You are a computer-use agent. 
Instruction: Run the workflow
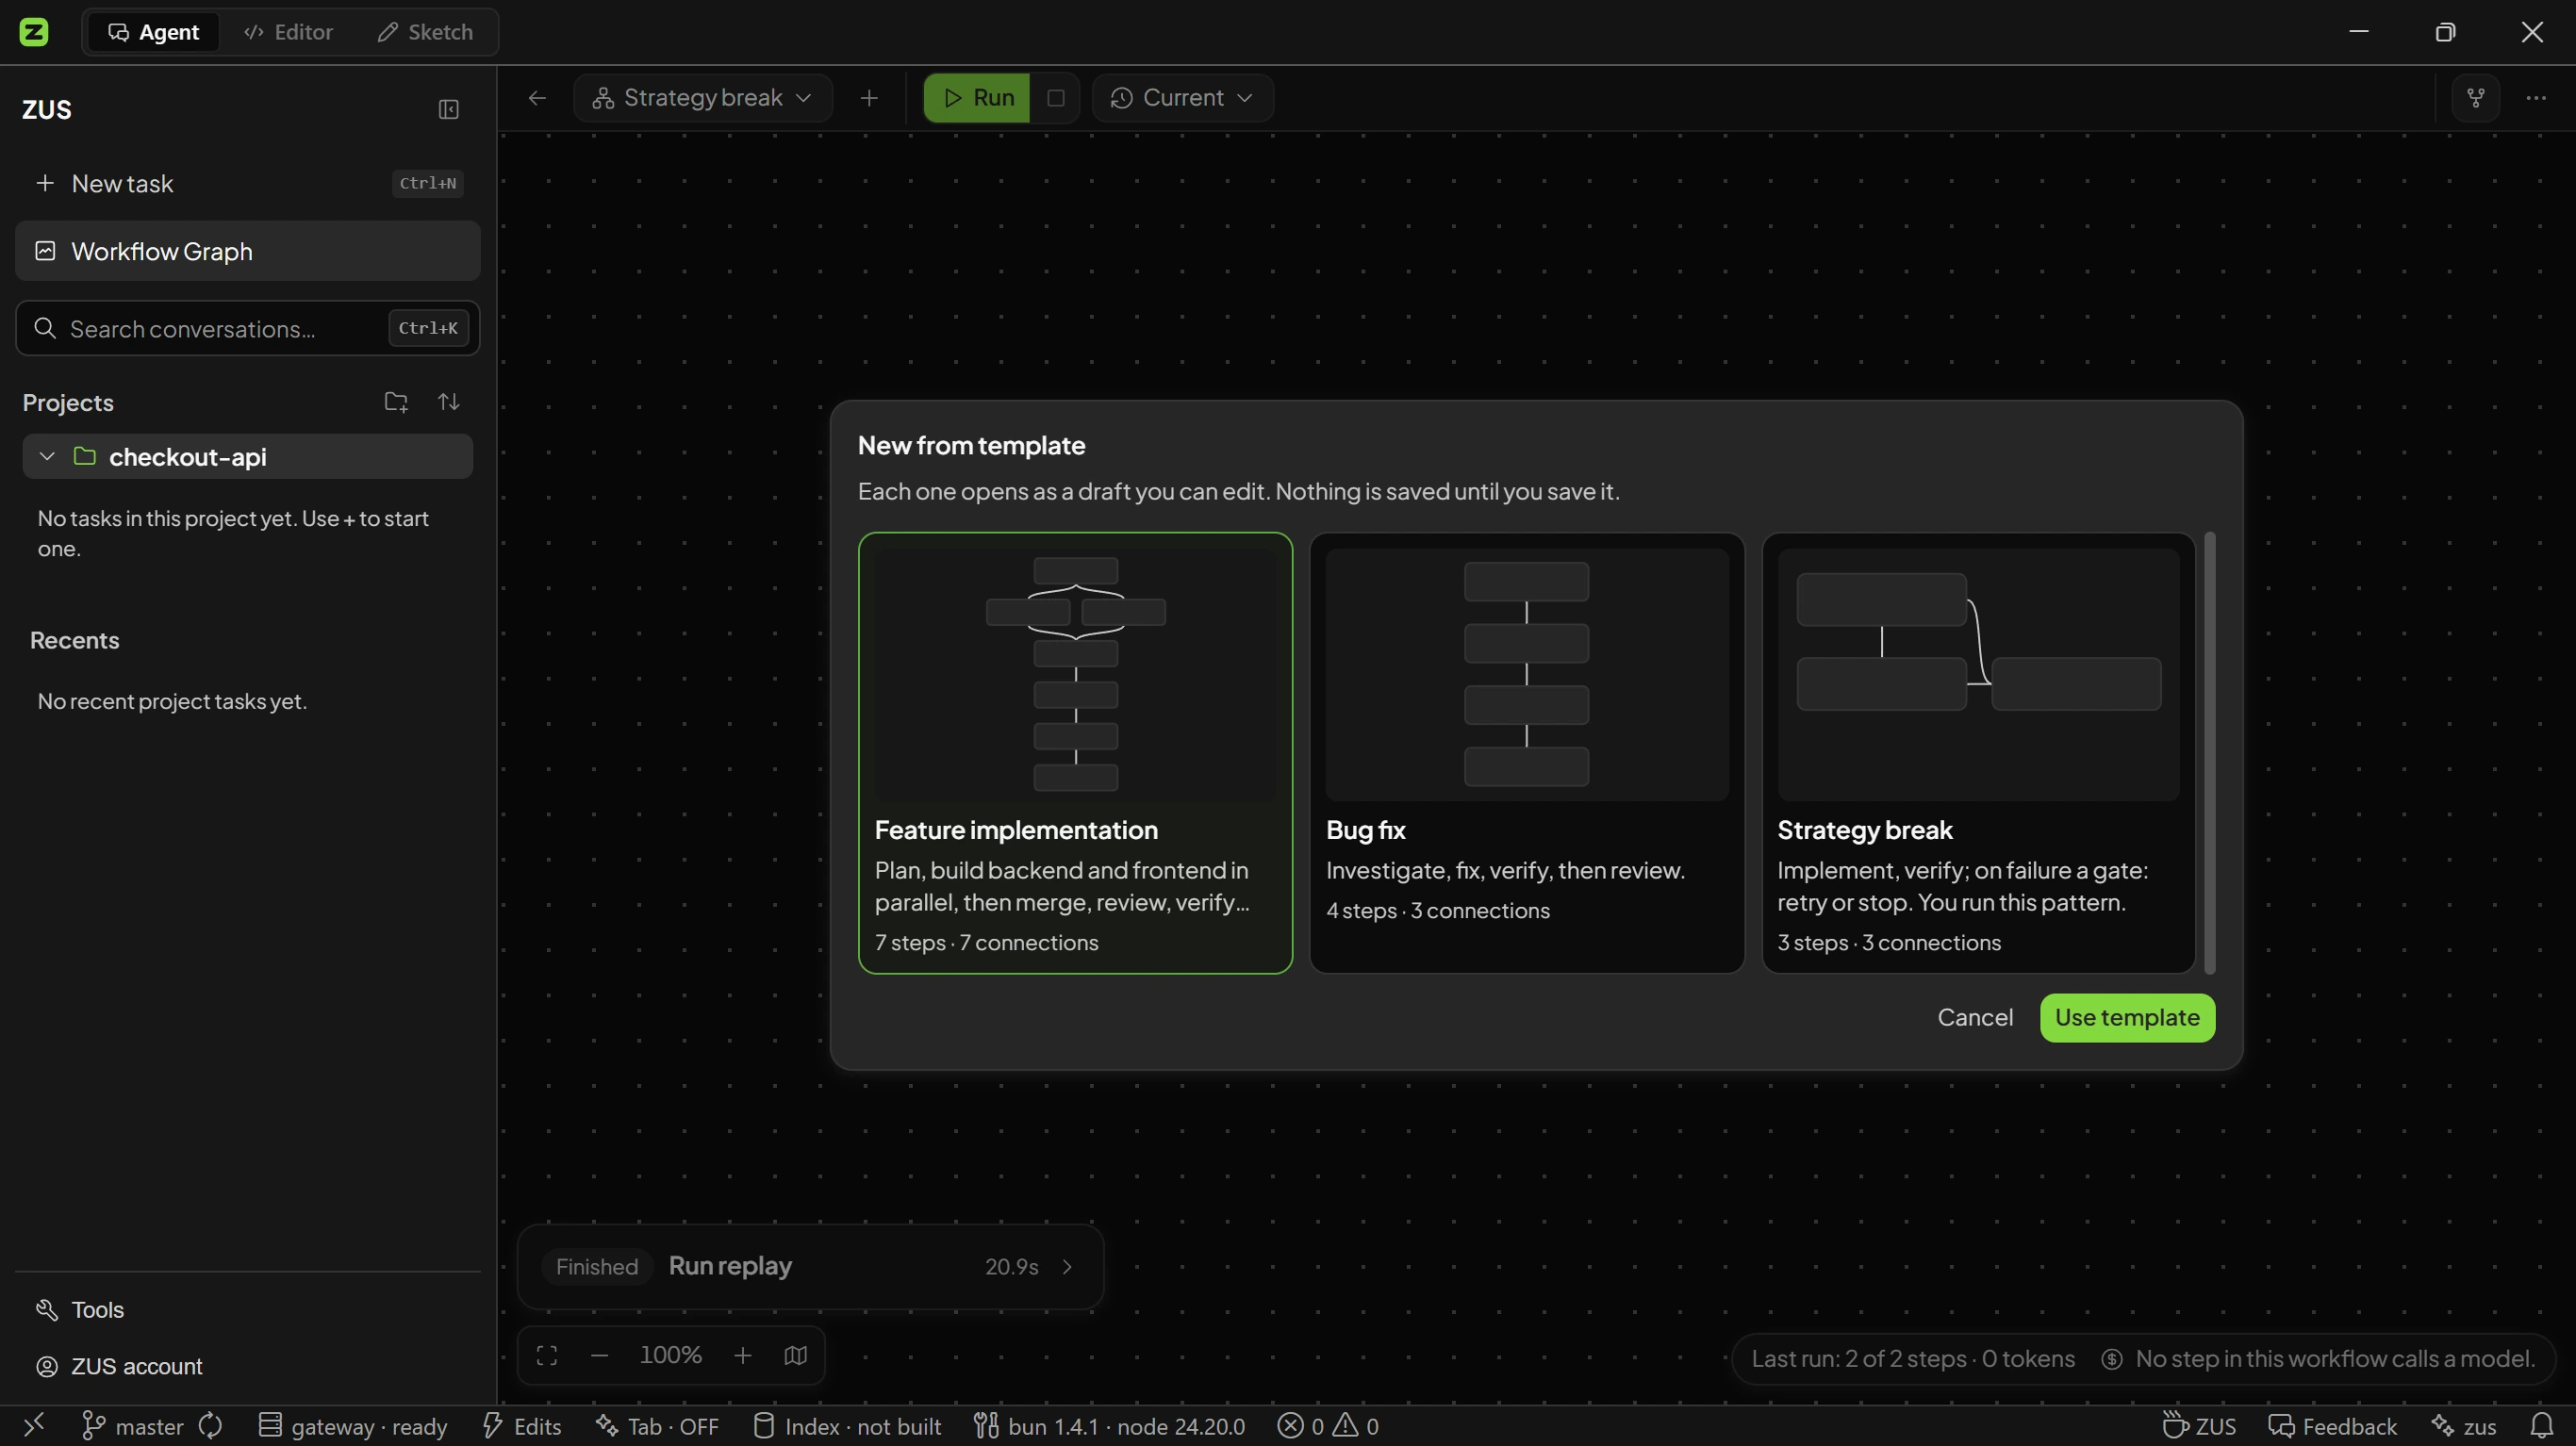pos(977,98)
